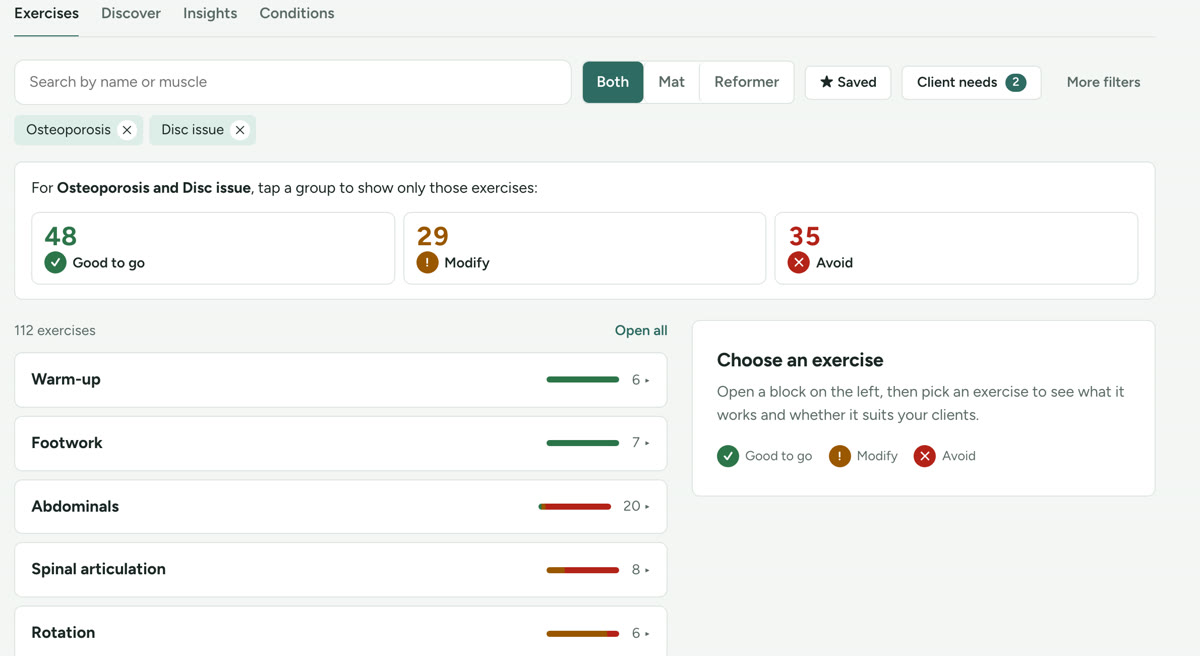Open the Insights tab
This screenshot has height=656, width=1200.
[x=210, y=13]
